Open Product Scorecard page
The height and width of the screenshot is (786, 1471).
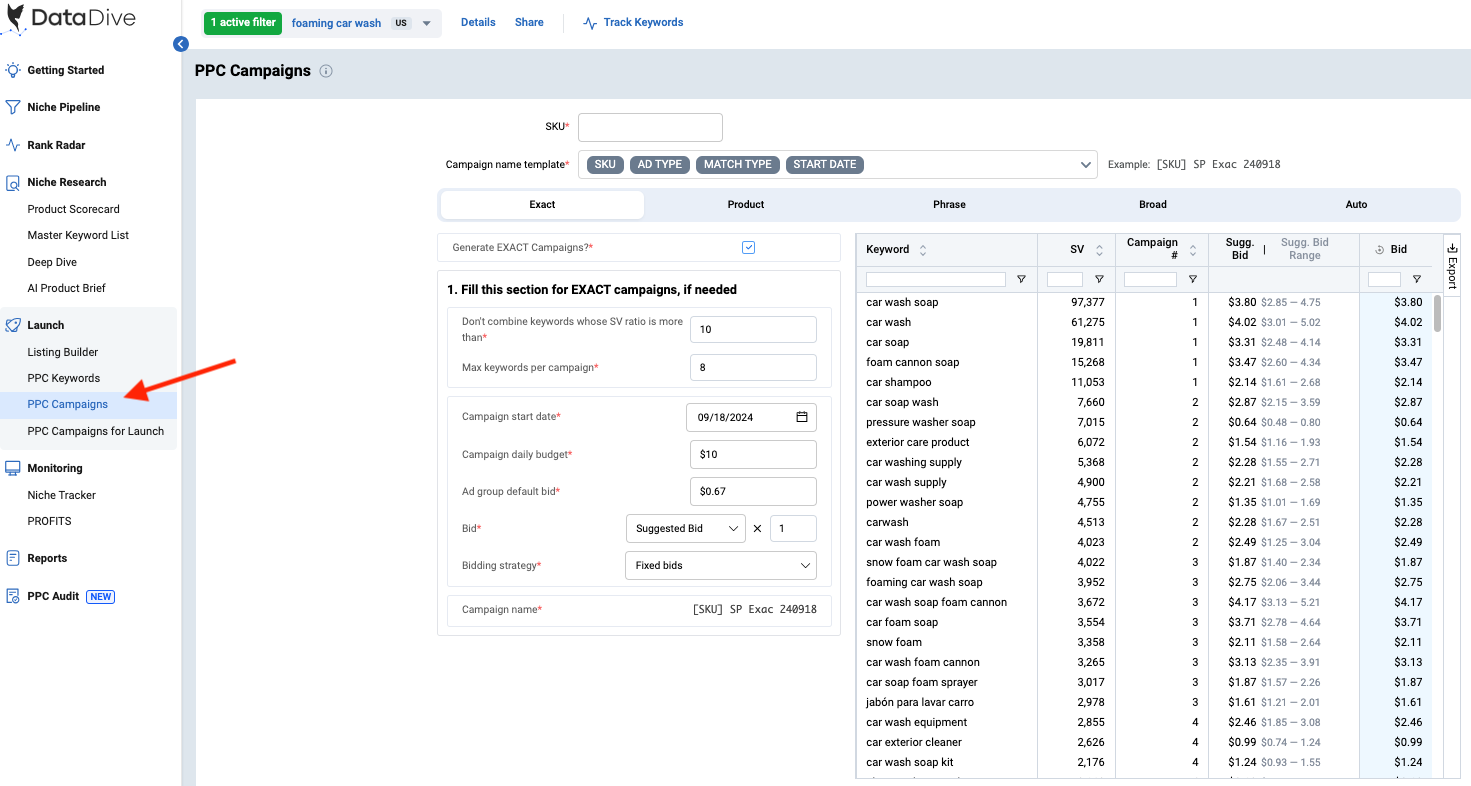[x=74, y=209]
